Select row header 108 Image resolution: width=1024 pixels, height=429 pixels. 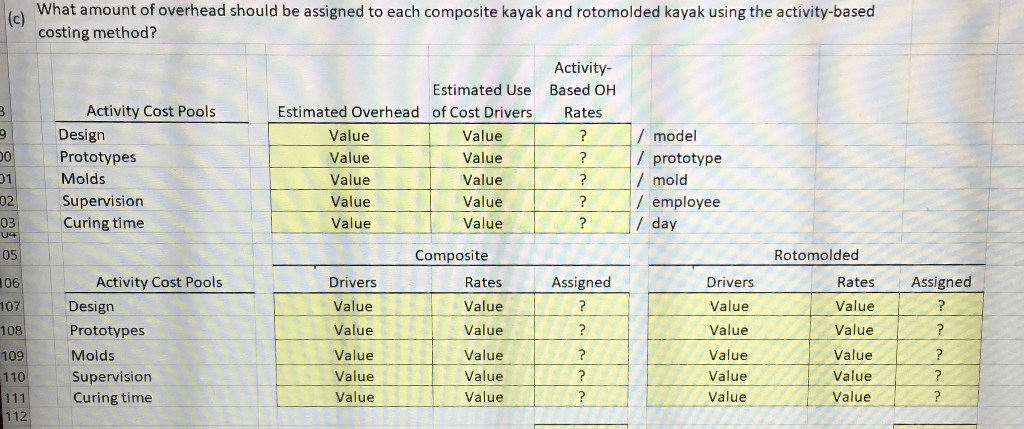(11, 330)
